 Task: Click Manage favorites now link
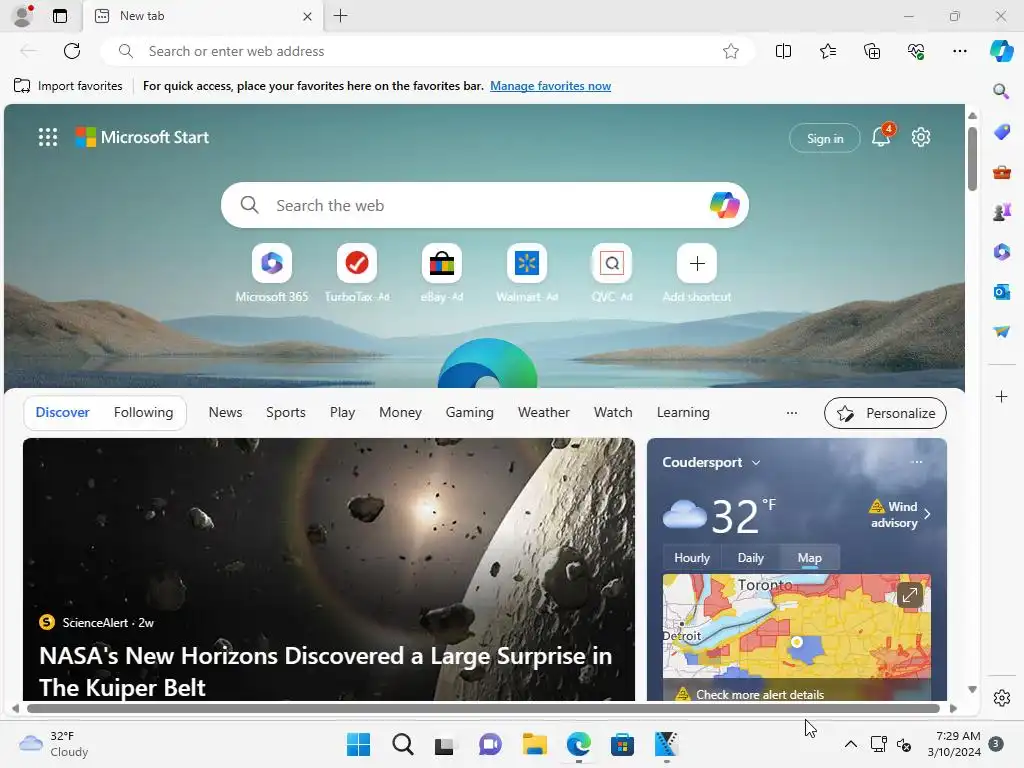[551, 86]
